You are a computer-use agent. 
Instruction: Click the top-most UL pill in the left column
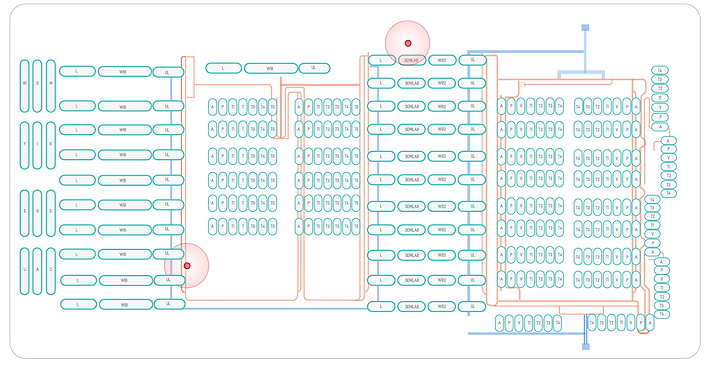[168, 72]
